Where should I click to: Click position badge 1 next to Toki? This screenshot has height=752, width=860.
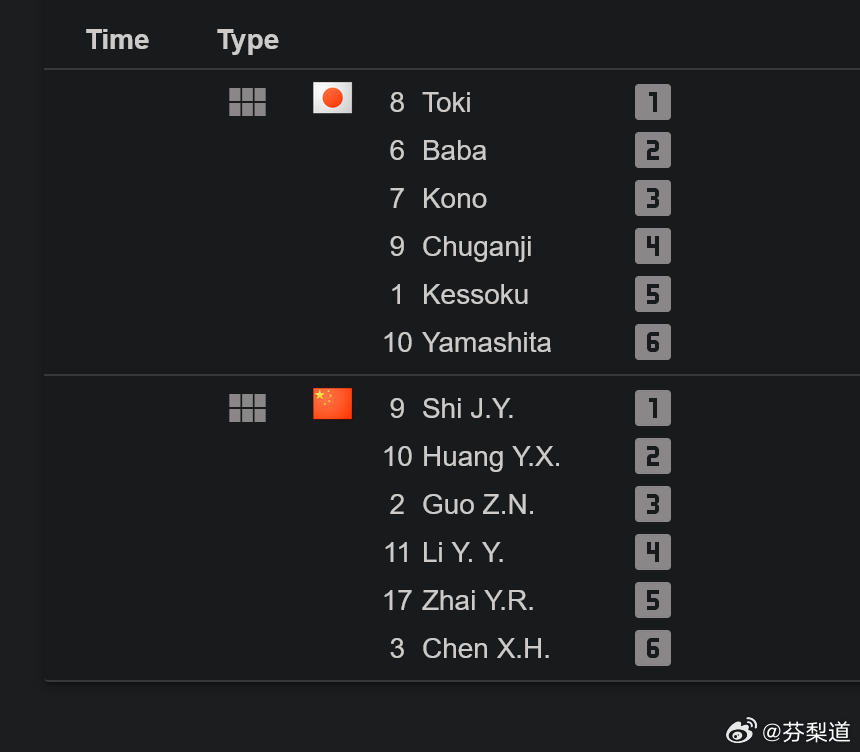tap(653, 102)
